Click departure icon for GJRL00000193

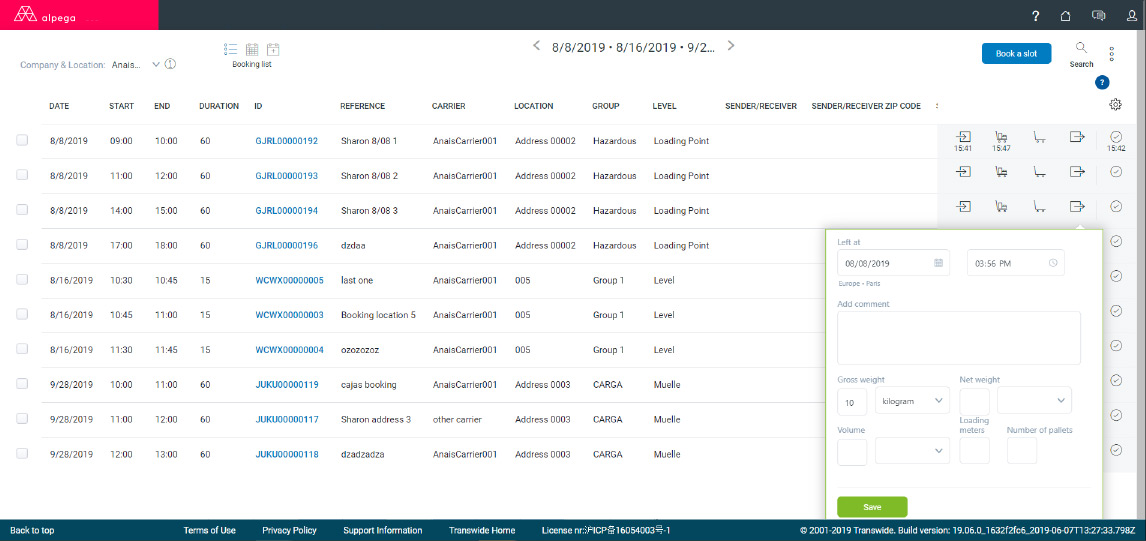click(1077, 172)
